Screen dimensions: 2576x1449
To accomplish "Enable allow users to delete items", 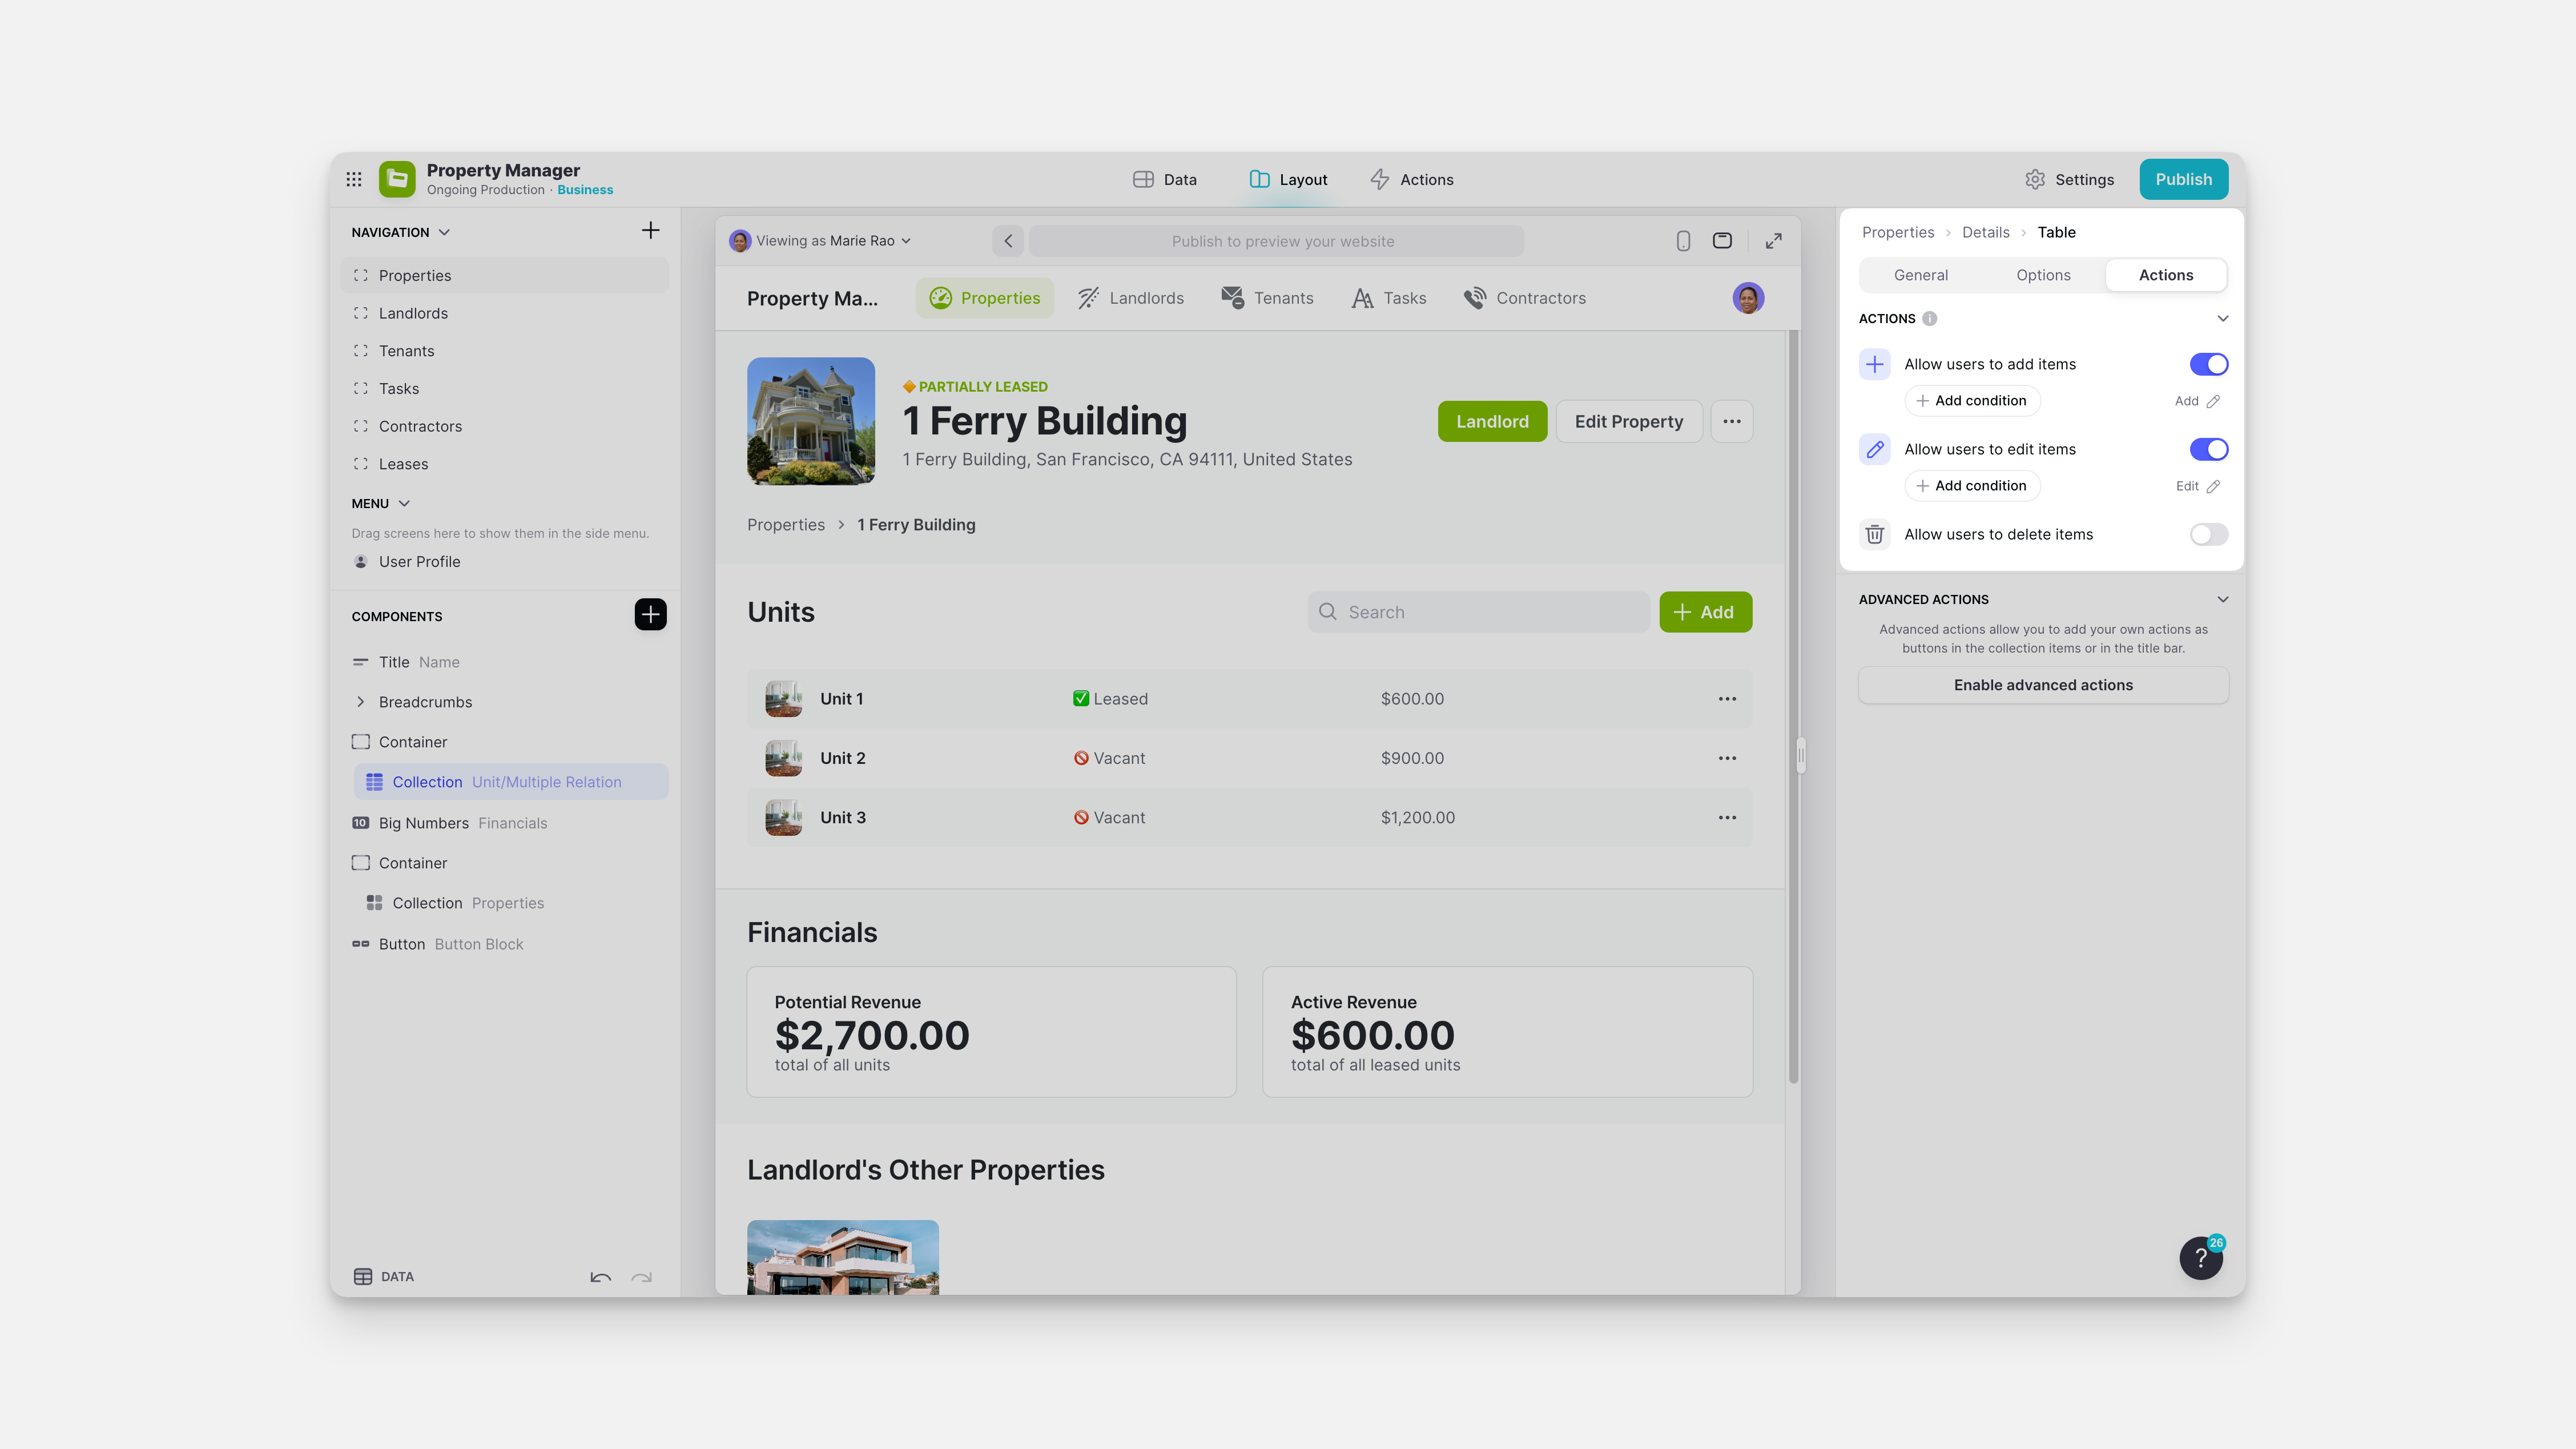I will click(x=2208, y=534).
